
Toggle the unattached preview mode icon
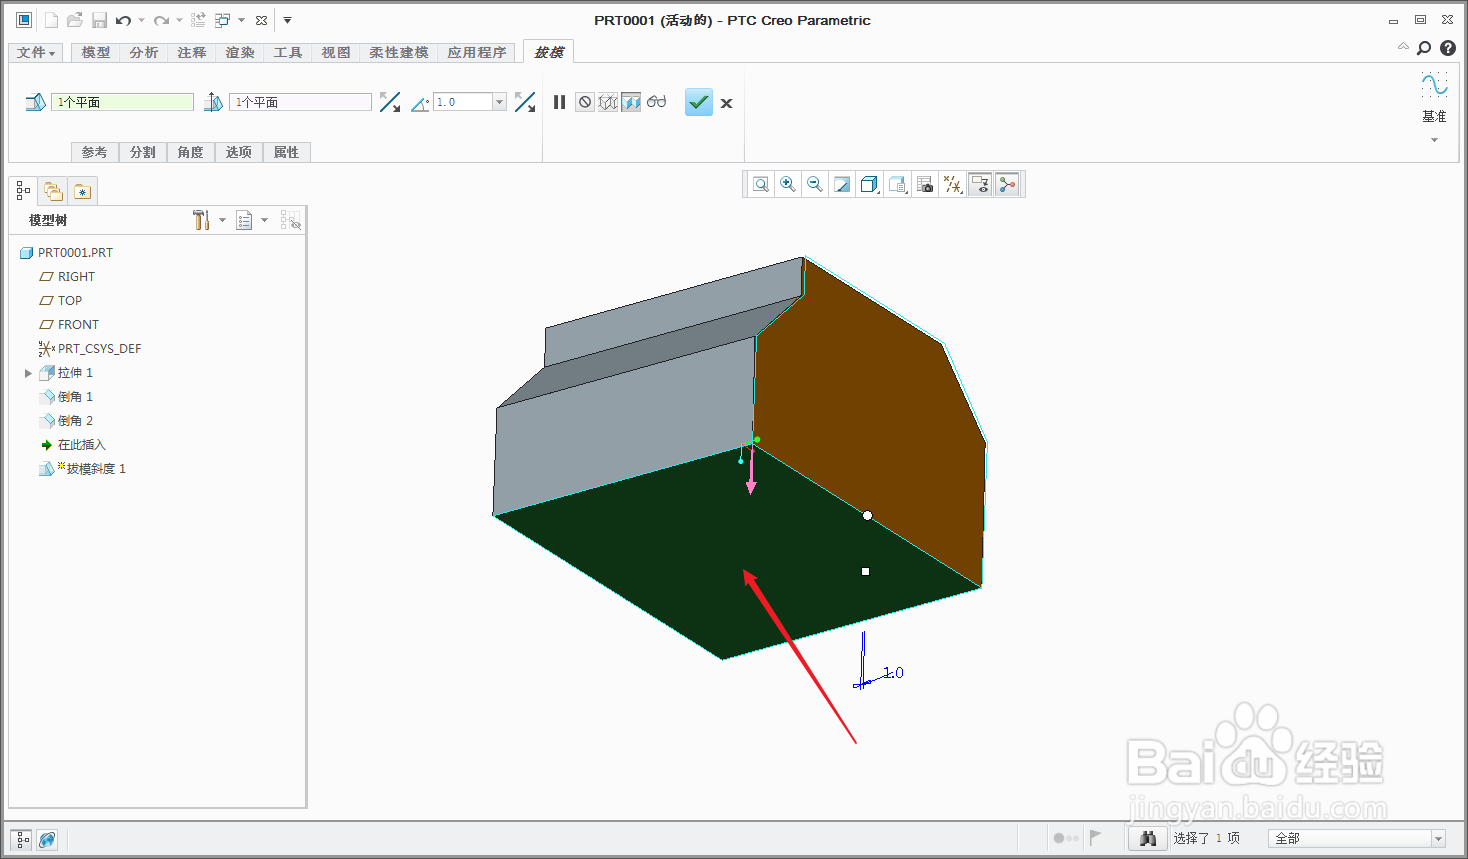pyautogui.click(x=608, y=102)
